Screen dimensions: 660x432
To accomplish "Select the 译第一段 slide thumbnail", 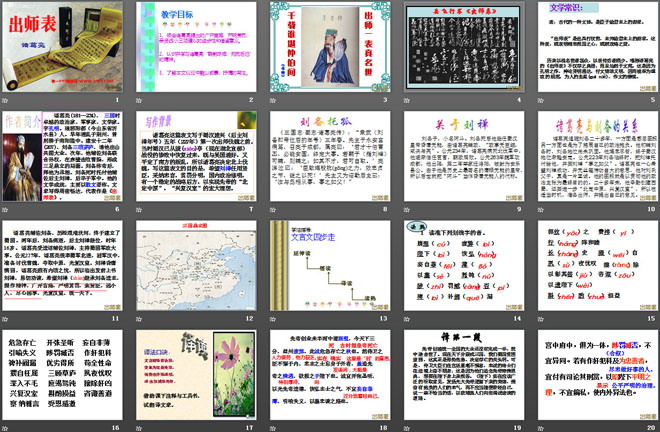I will pos(464,375).
